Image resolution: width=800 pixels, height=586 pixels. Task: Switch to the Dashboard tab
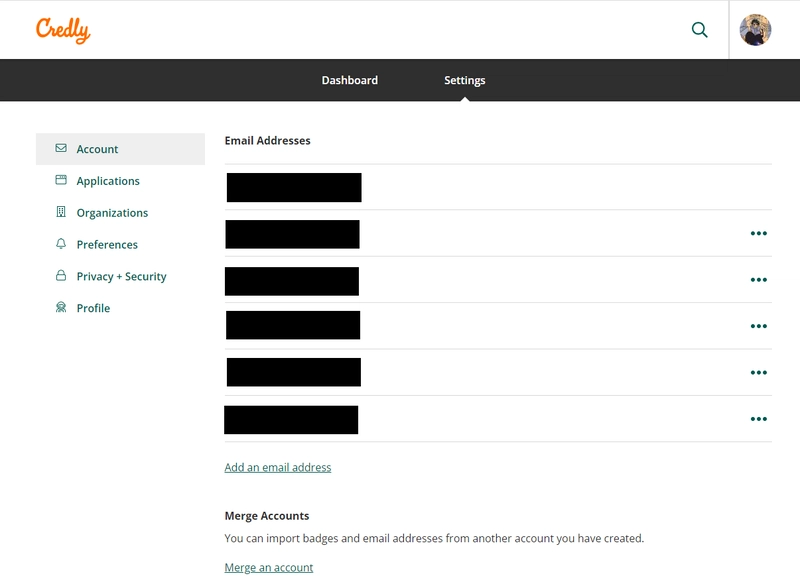349,80
